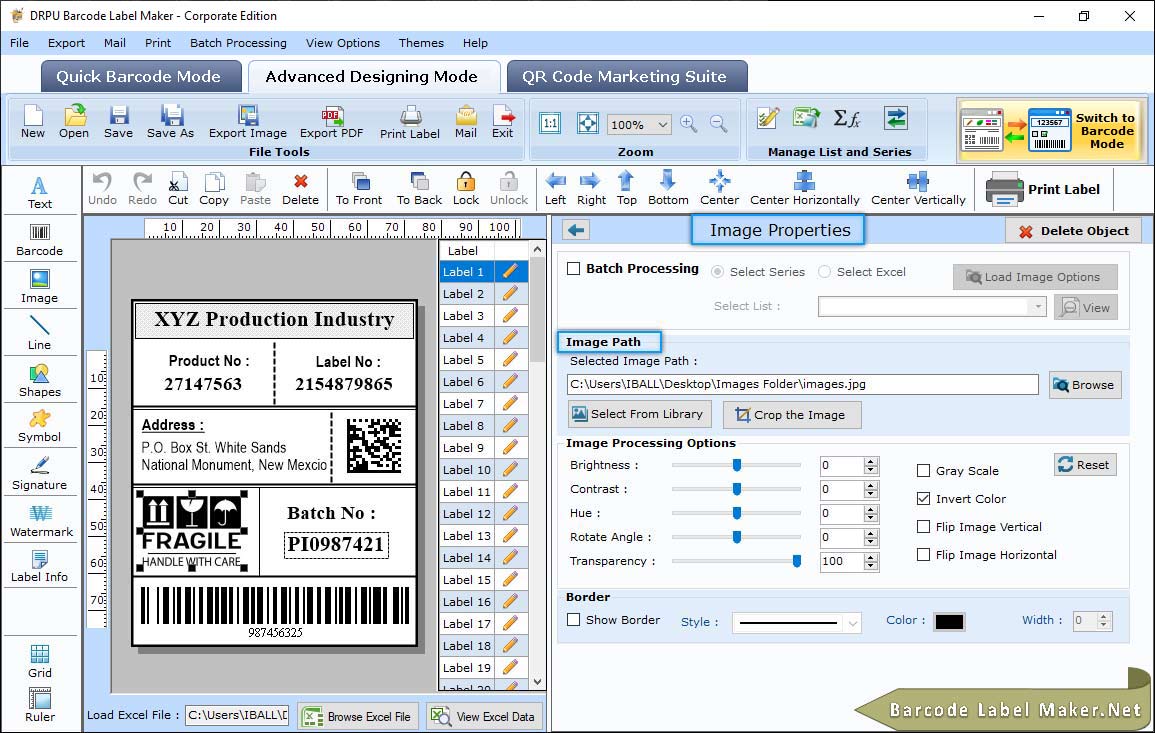Uncheck the Invert Color checkbox

coord(923,499)
